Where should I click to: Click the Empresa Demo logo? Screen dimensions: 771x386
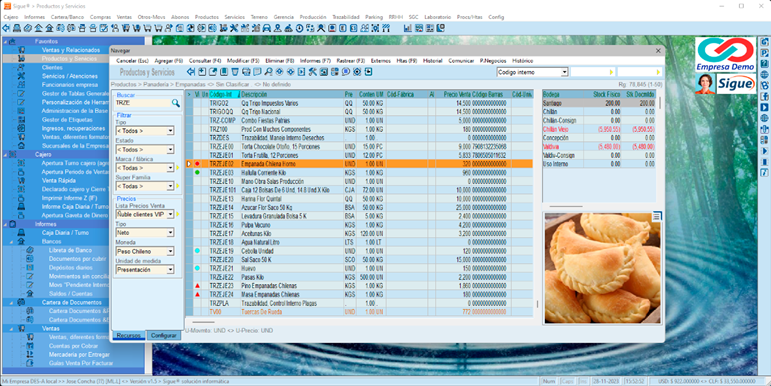coord(725,54)
